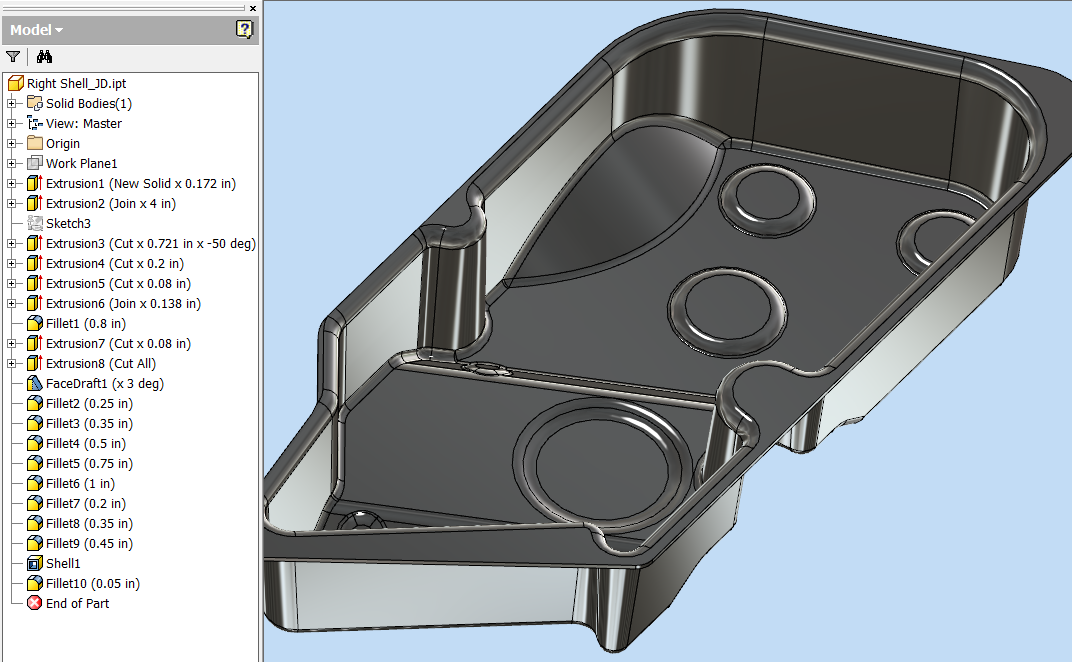1072x662 pixels.
Task: Select 'Sketch3' text in browser
Action: [68, 223]
